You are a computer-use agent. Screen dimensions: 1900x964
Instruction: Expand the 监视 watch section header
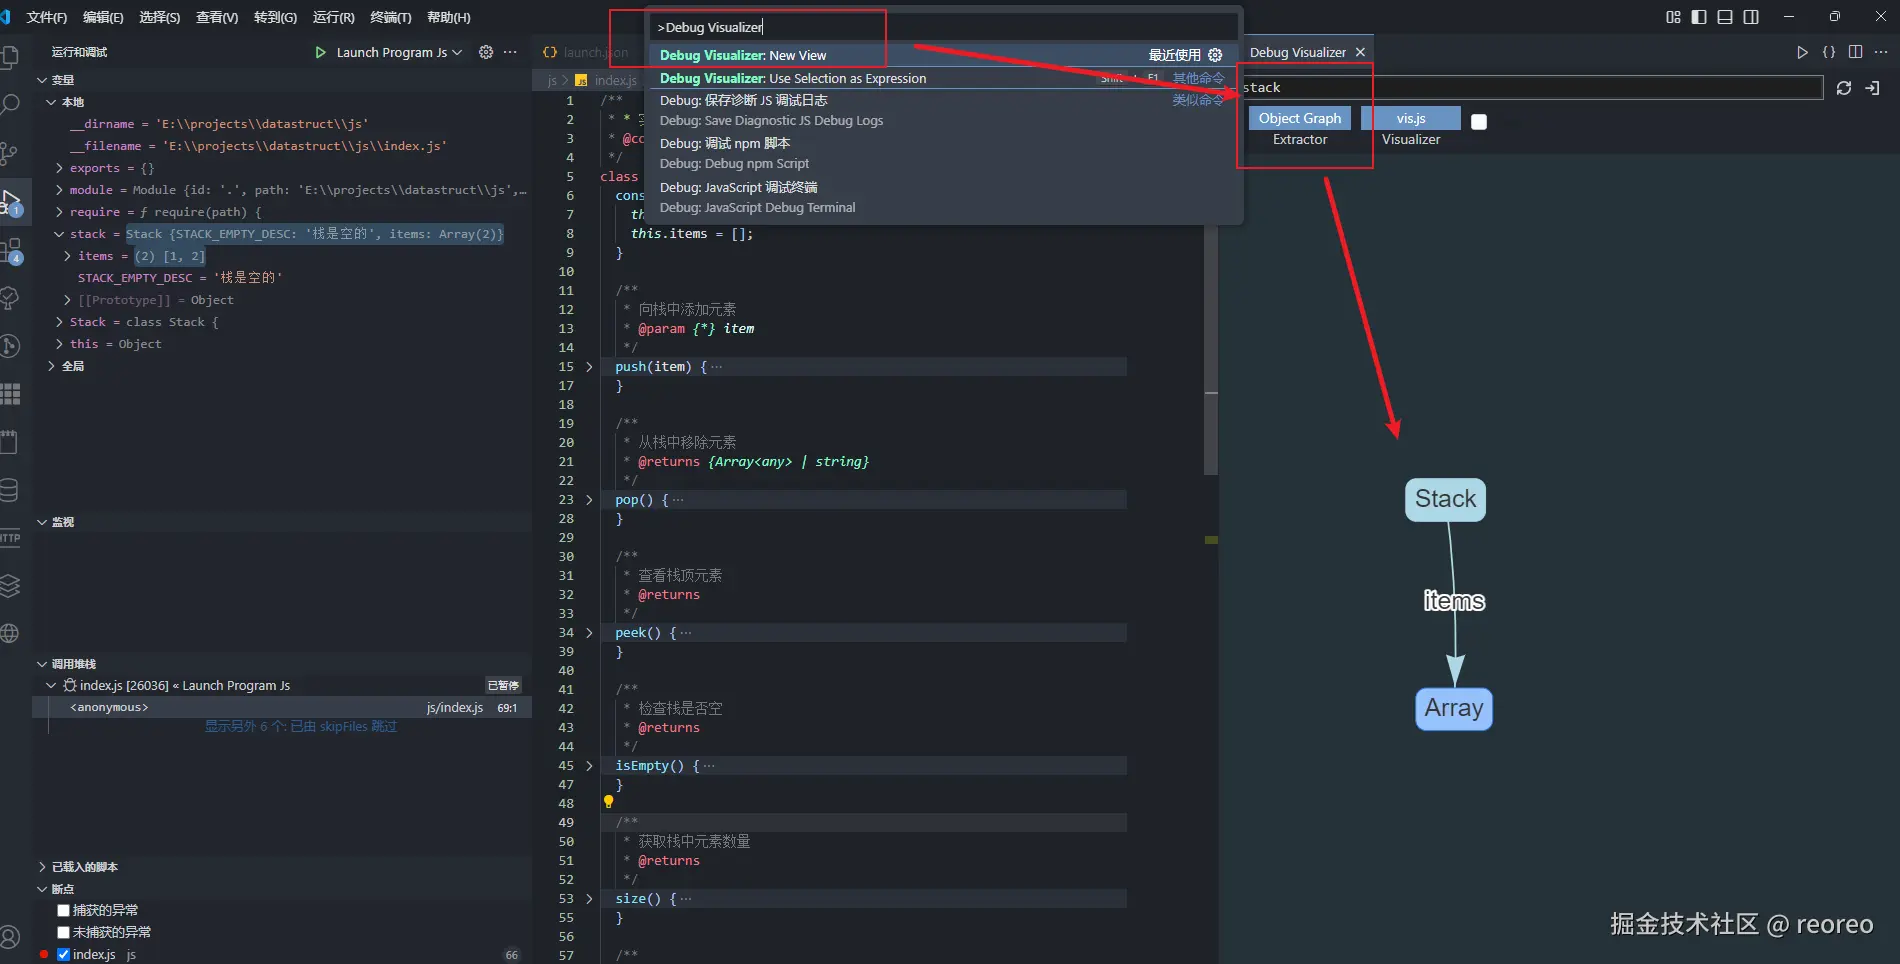282,522
